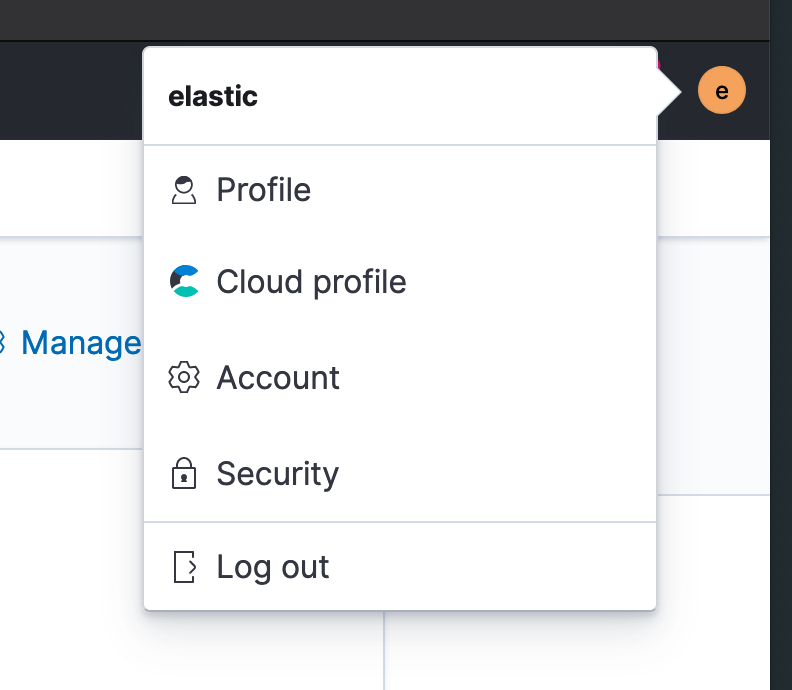Click the Elastic Cloud logo icon
Screen dimensions: 792x690
184,281
